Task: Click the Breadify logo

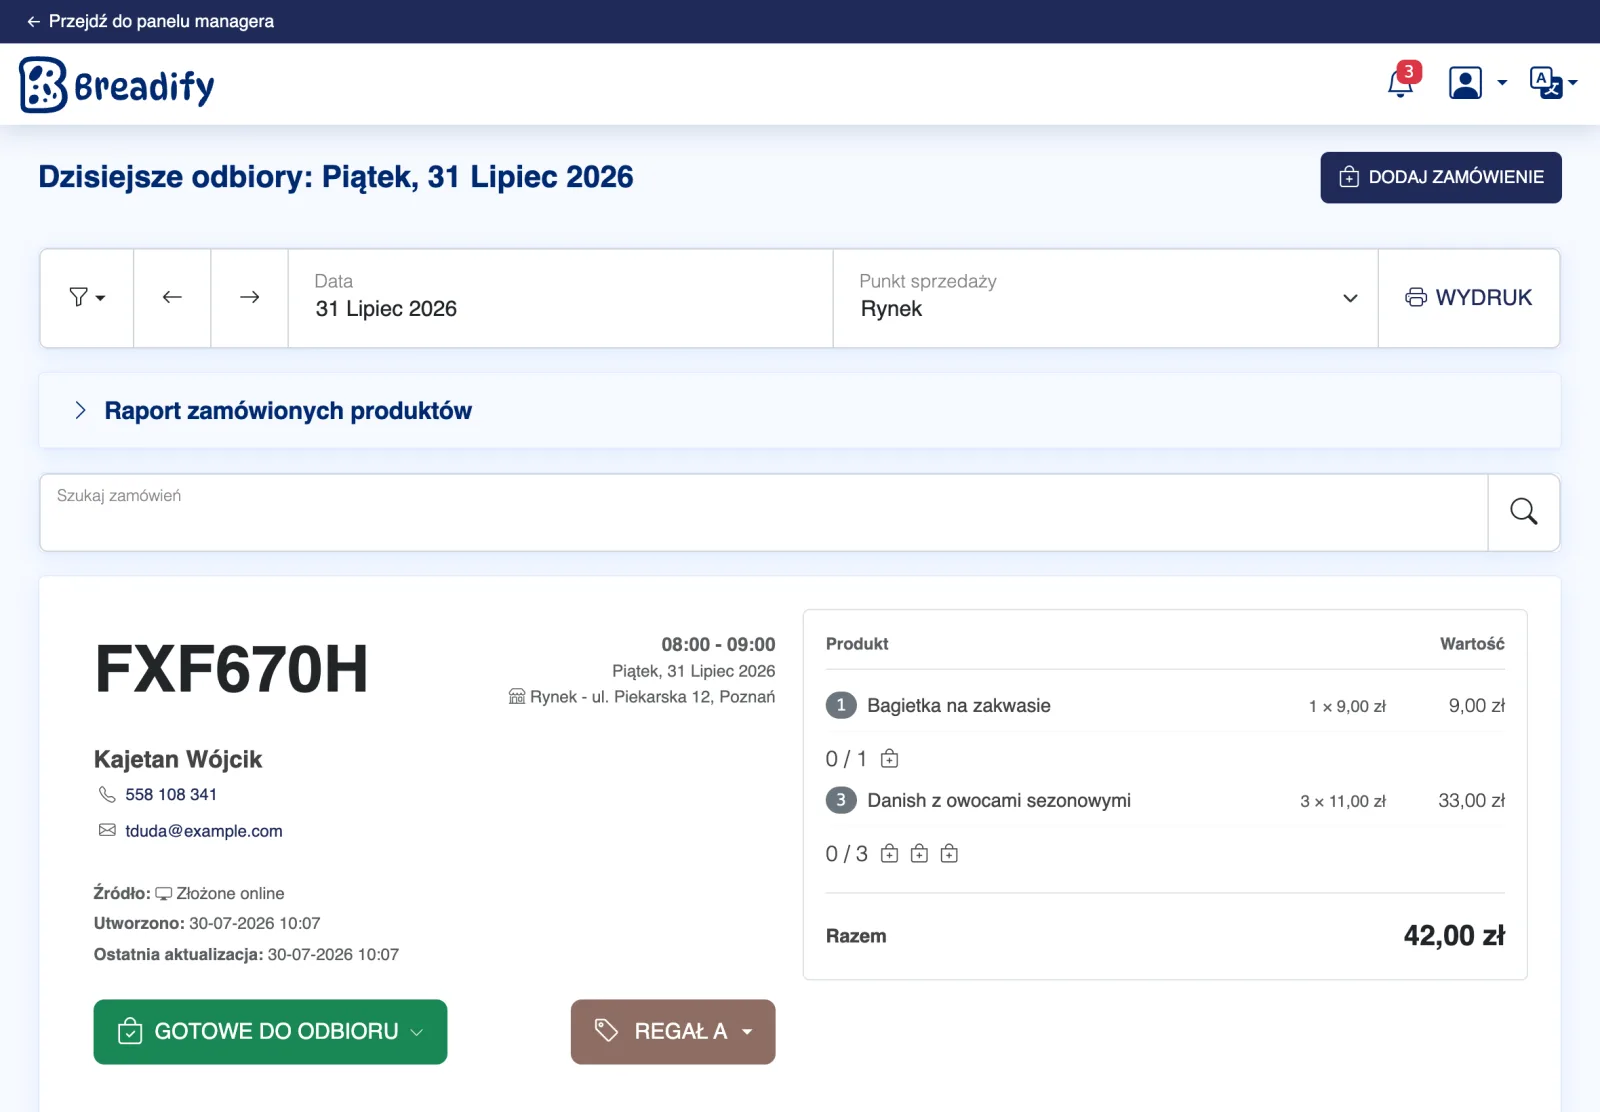Action: point(117,85)
